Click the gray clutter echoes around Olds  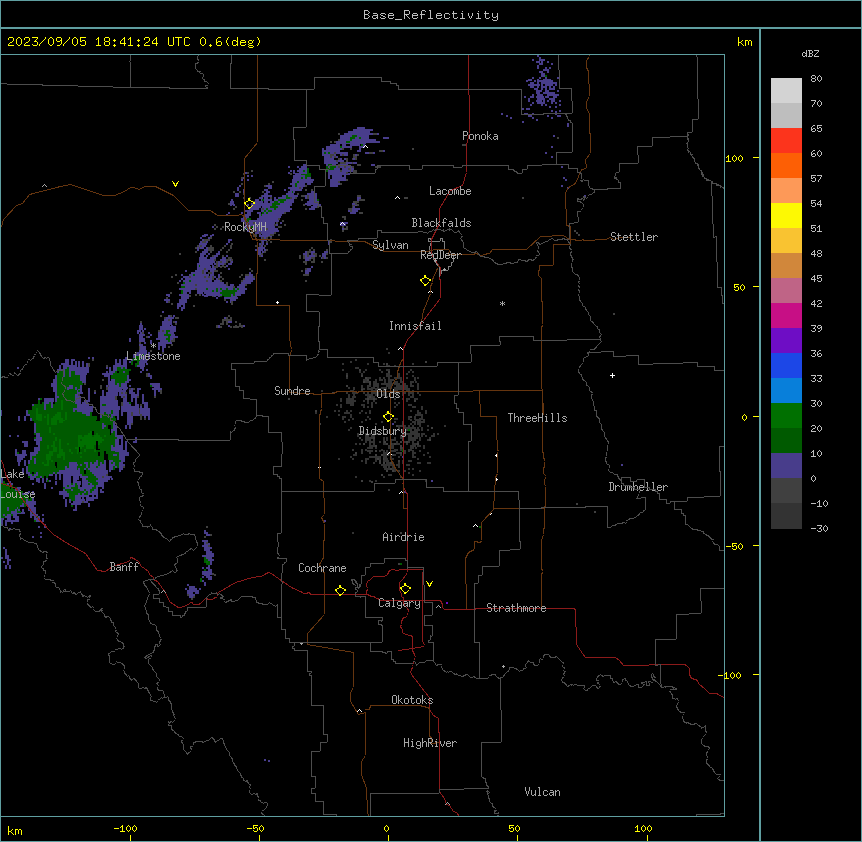coord(388,420)
